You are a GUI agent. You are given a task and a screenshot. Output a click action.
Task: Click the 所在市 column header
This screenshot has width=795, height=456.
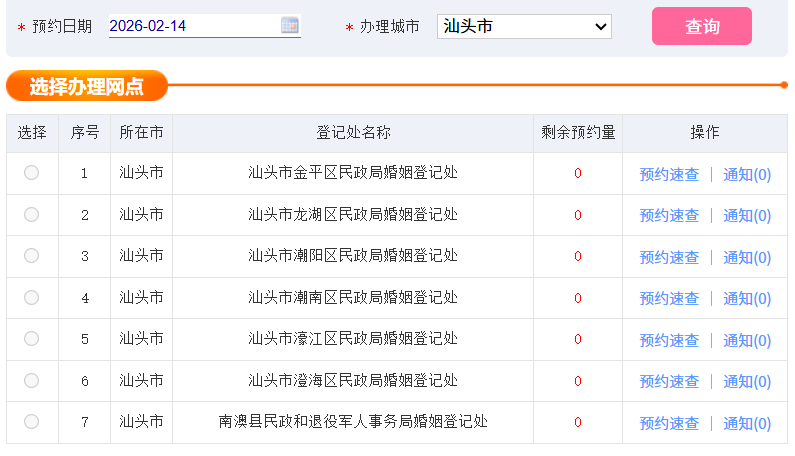pyautogui.click(x=141, y=133)
